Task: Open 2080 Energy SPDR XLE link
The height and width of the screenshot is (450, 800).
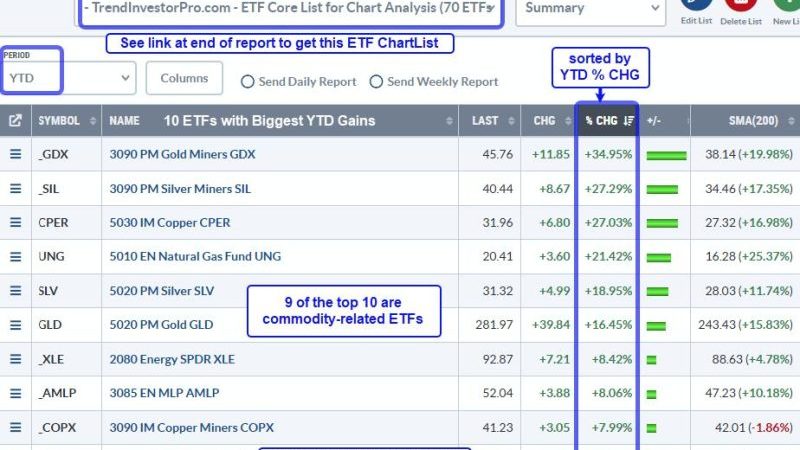Action: [172, 359]
